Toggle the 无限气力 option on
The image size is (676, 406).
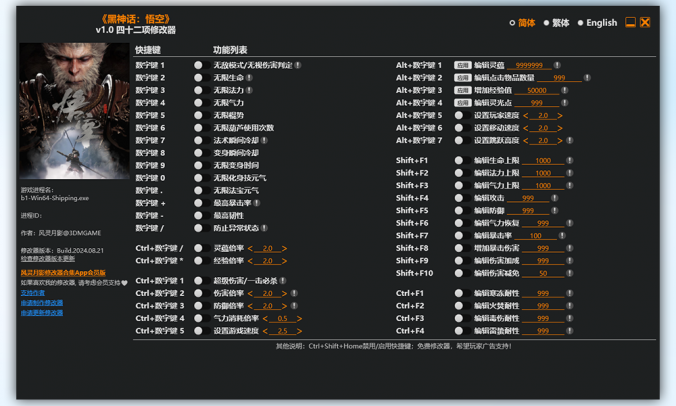(198, 103)
